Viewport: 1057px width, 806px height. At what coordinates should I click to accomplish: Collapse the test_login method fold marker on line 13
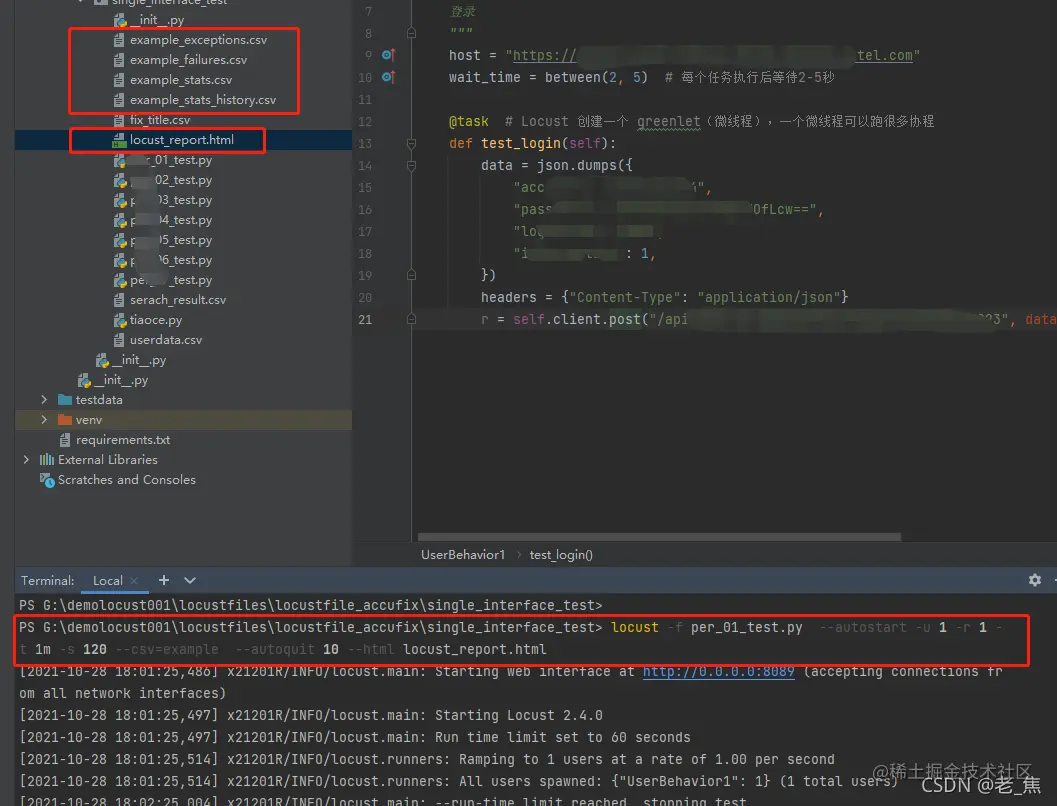411,143
